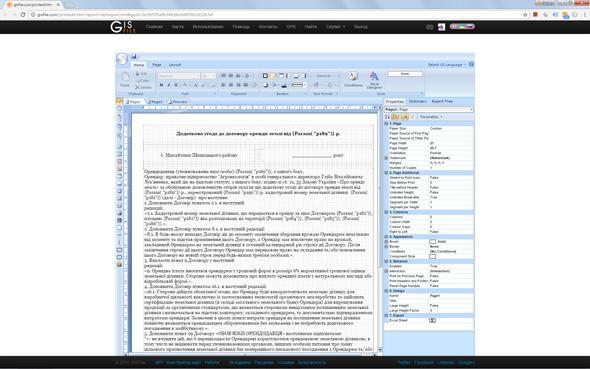The width and height of the screenshot is (590, 369).
Task: Click the round application menu button
Action: [122, 59]
